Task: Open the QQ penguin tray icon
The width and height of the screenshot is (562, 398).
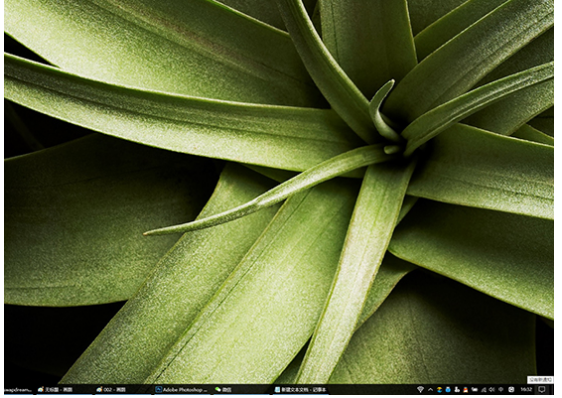Action: 465,389
